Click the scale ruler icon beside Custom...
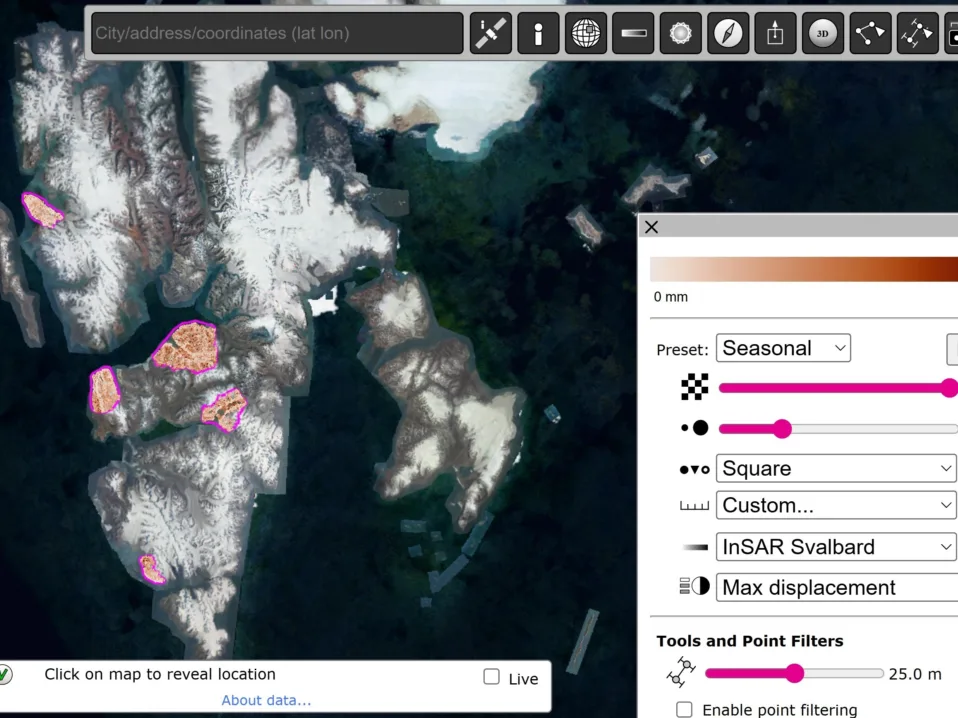The image size is (958, 718). [x=695, y=506]
